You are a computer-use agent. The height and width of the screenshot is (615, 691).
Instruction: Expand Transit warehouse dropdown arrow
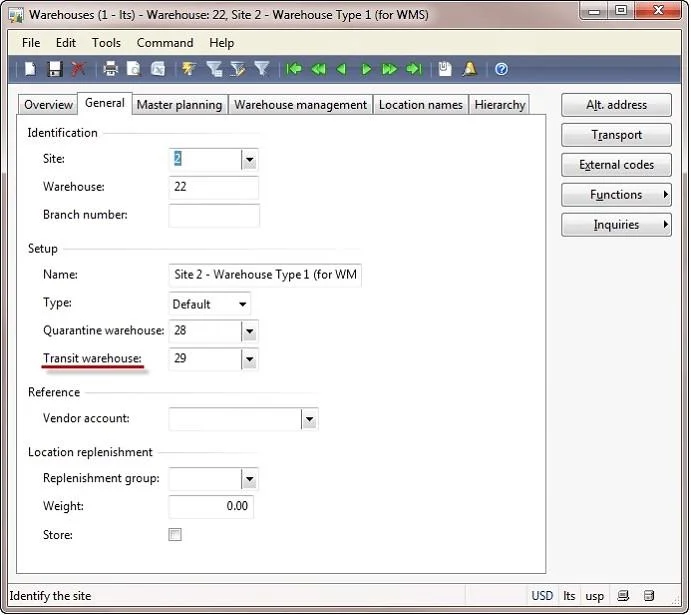tap(249, 359)
